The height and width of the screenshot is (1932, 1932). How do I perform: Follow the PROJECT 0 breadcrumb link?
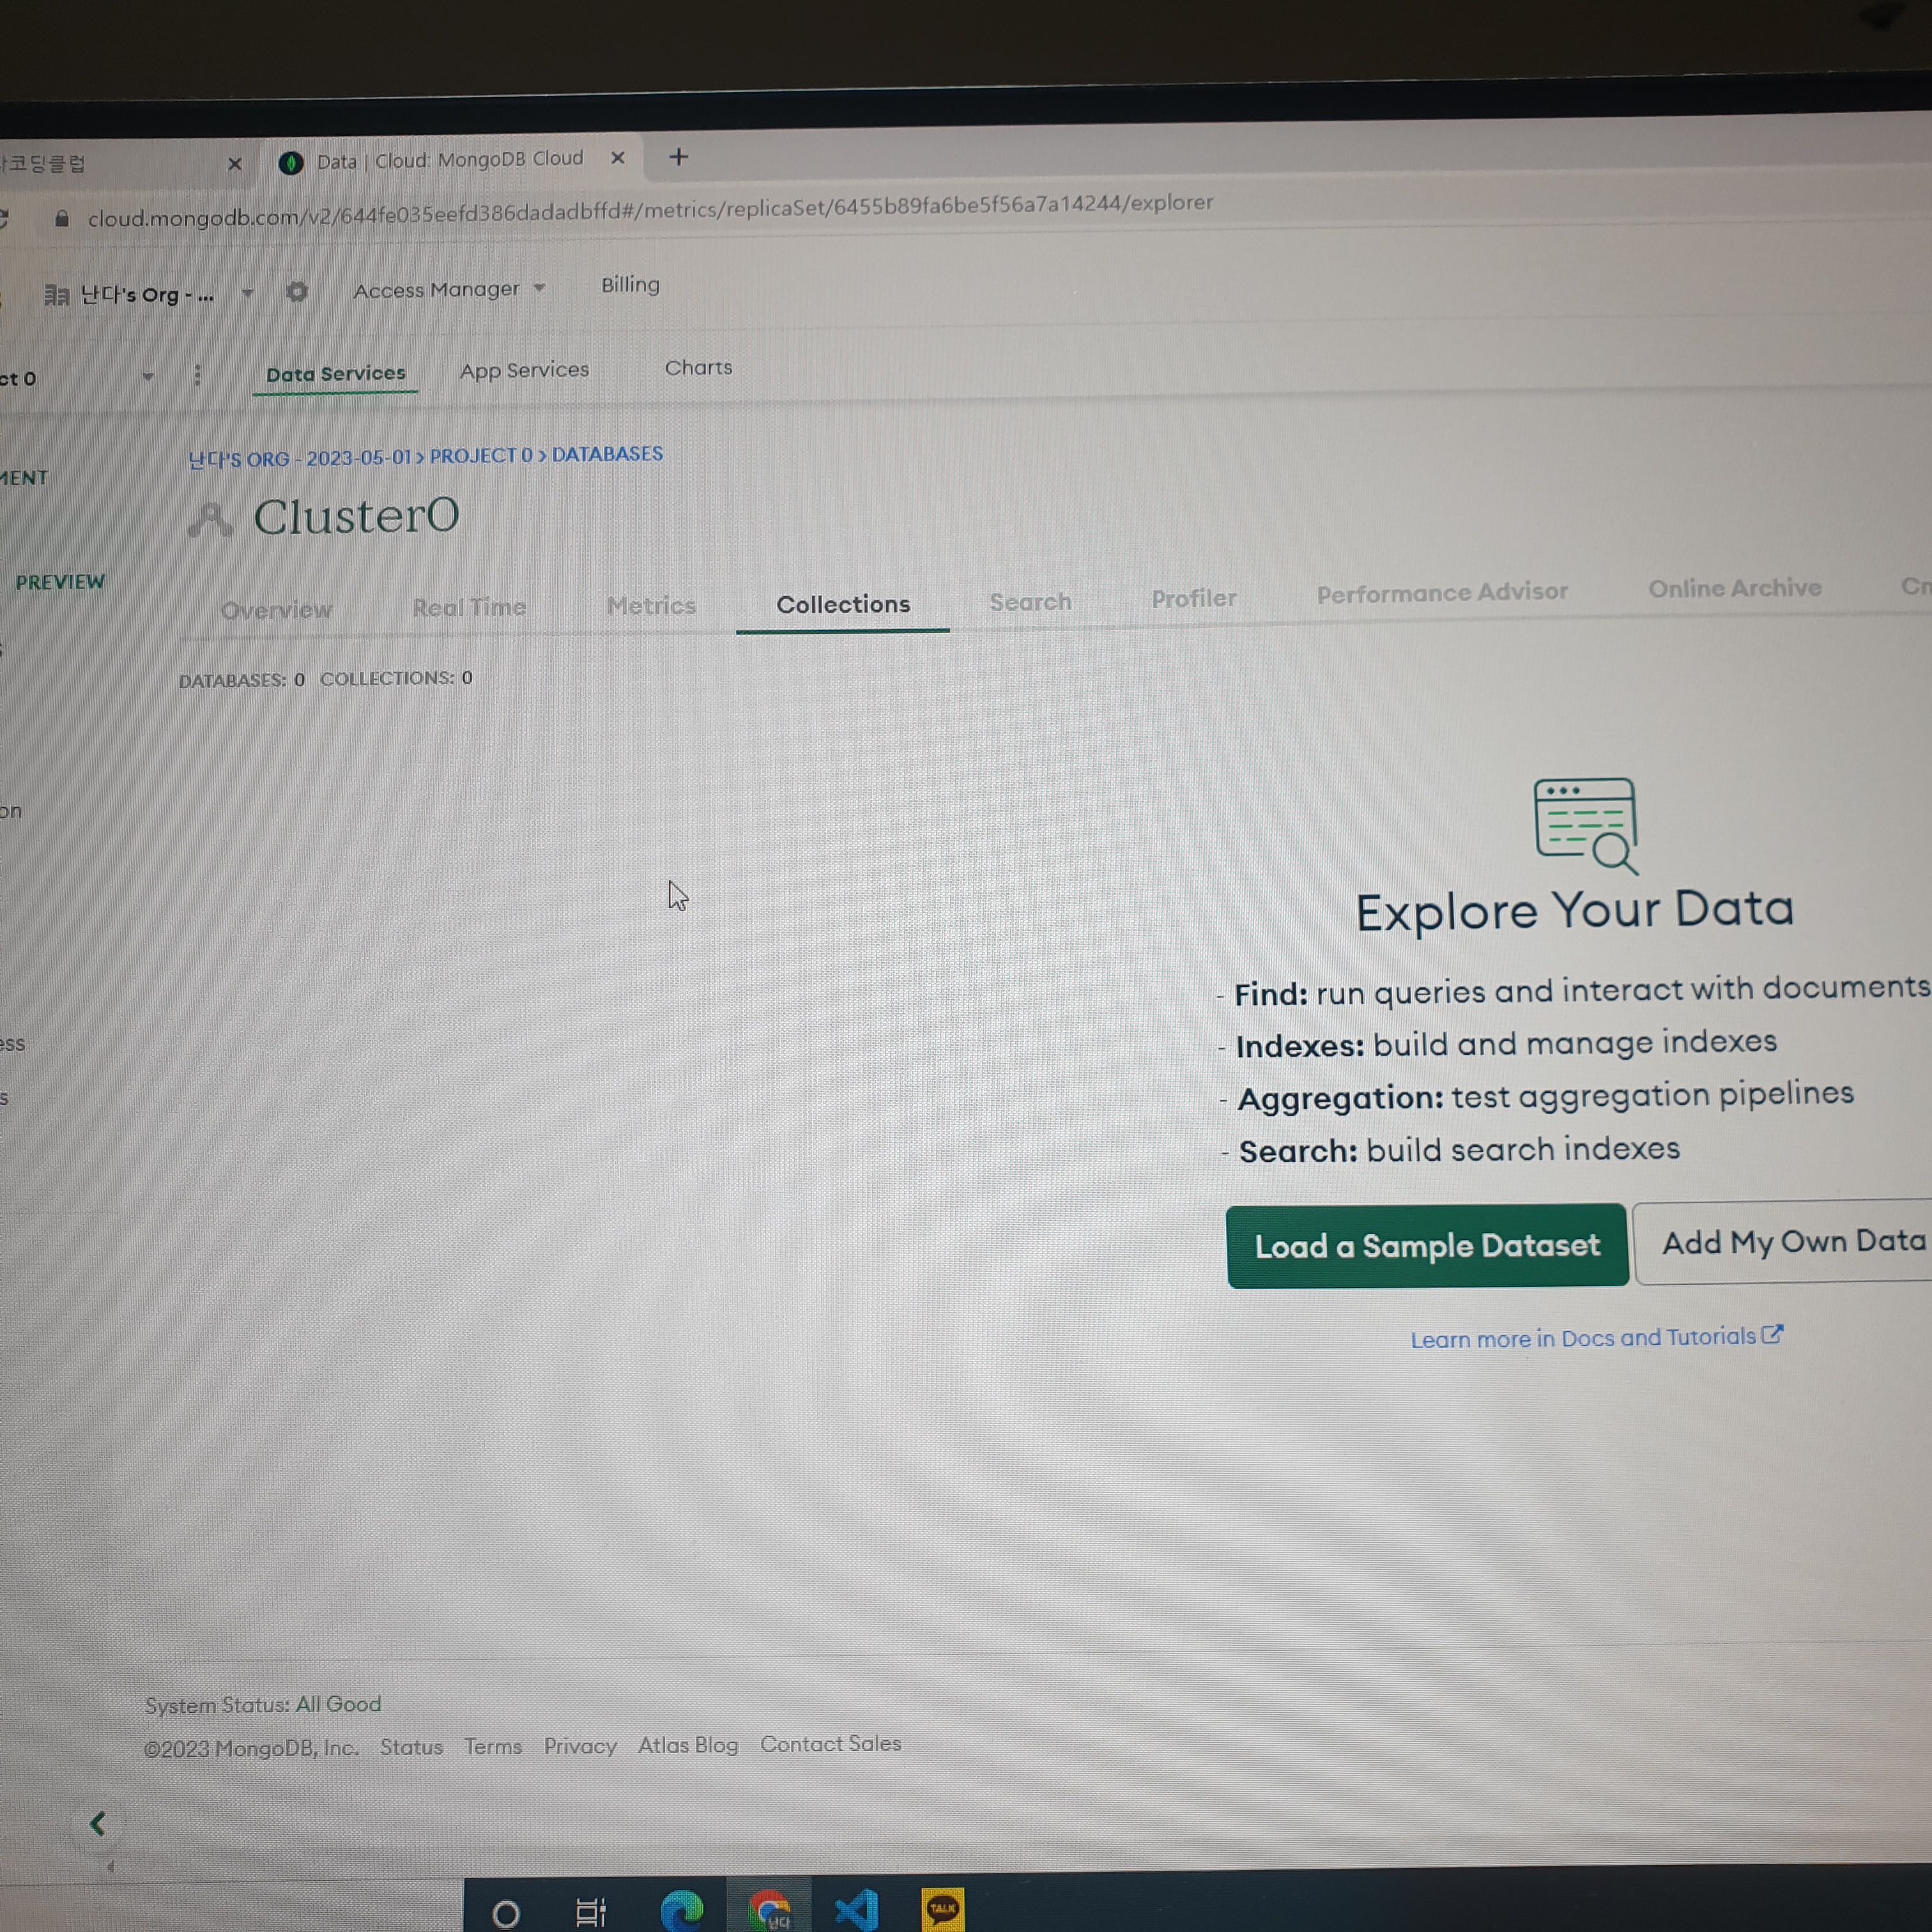[x=481, y=456]
